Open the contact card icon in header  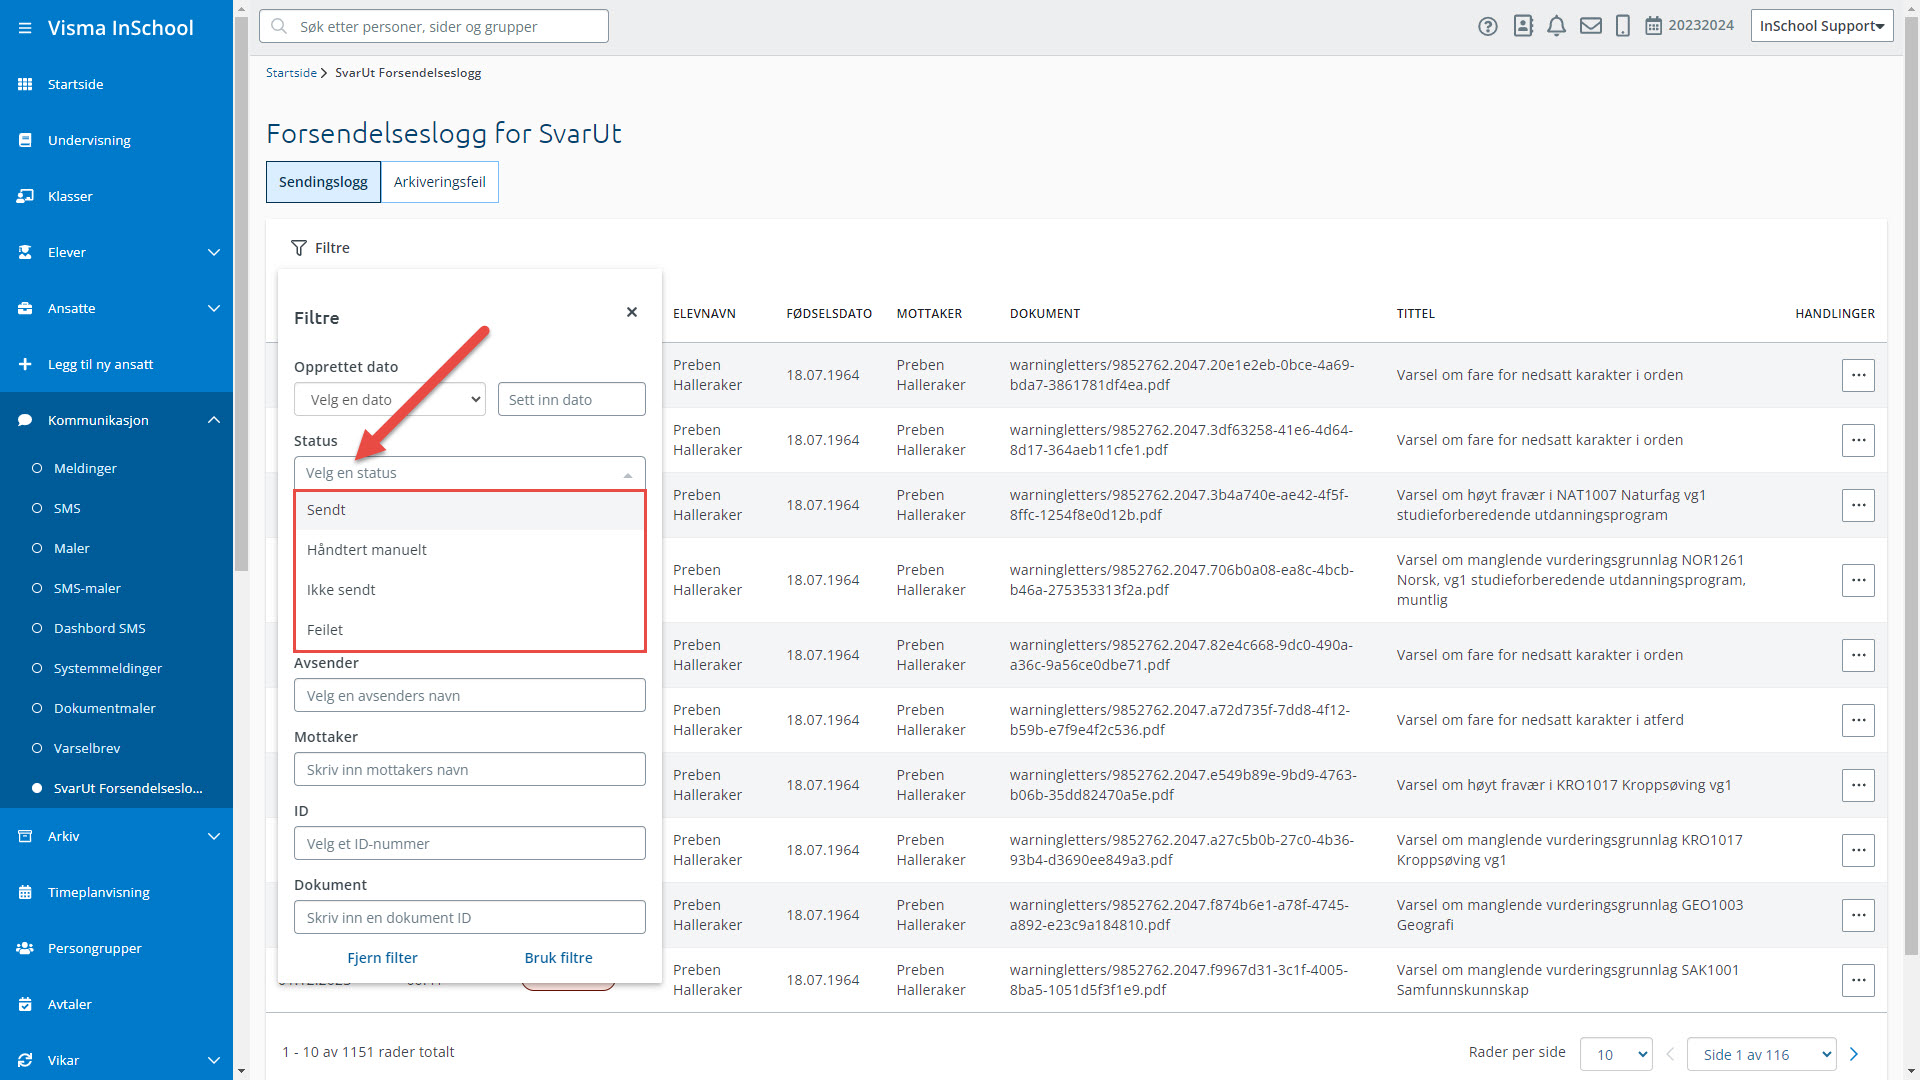pos(1523,26)
